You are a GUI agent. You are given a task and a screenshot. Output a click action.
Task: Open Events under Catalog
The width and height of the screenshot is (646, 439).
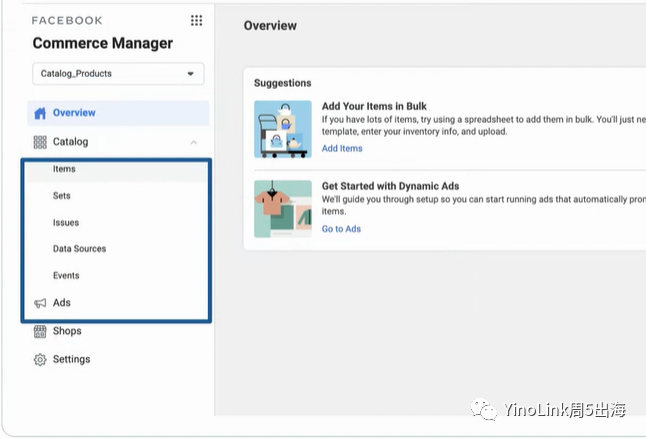pyautogui.click(x=66, y=276)
